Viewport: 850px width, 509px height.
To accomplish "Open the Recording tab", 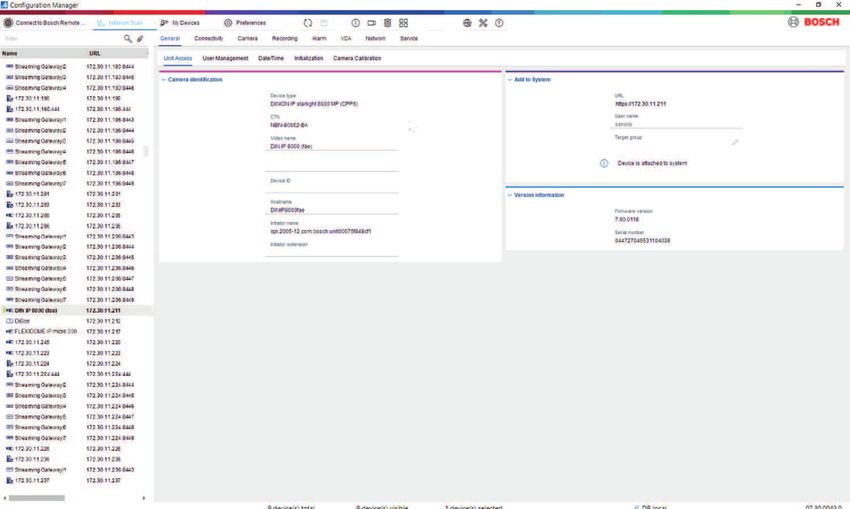I will [x=285, y=38].
